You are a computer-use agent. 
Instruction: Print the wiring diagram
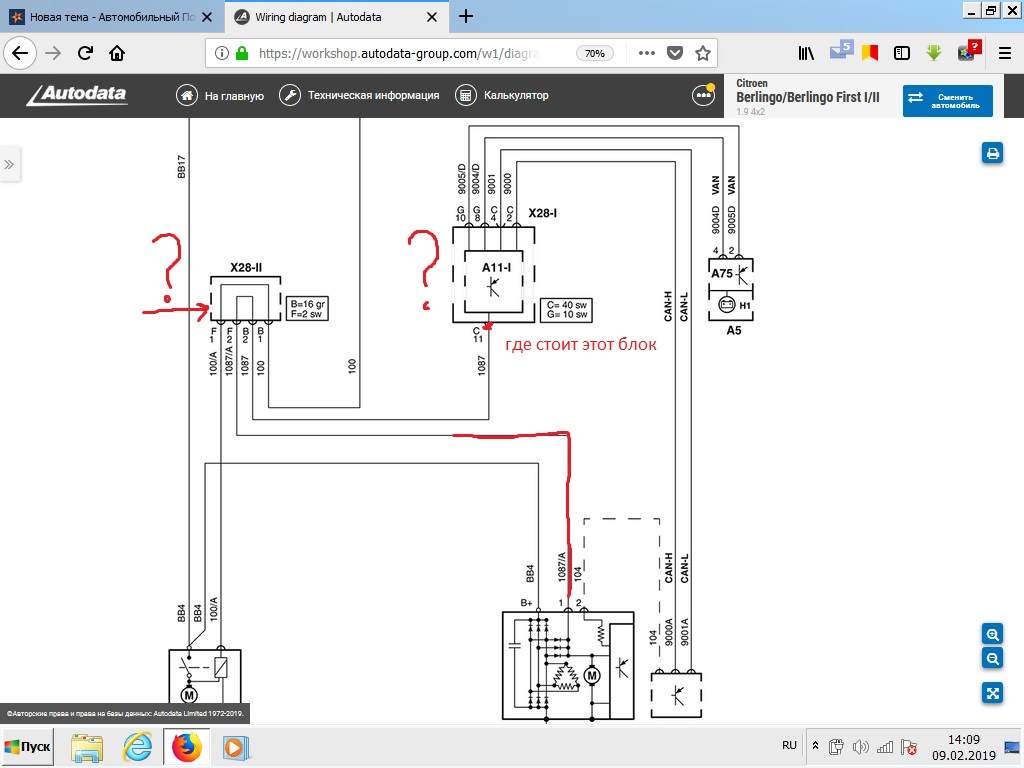(x=992, y=153)
